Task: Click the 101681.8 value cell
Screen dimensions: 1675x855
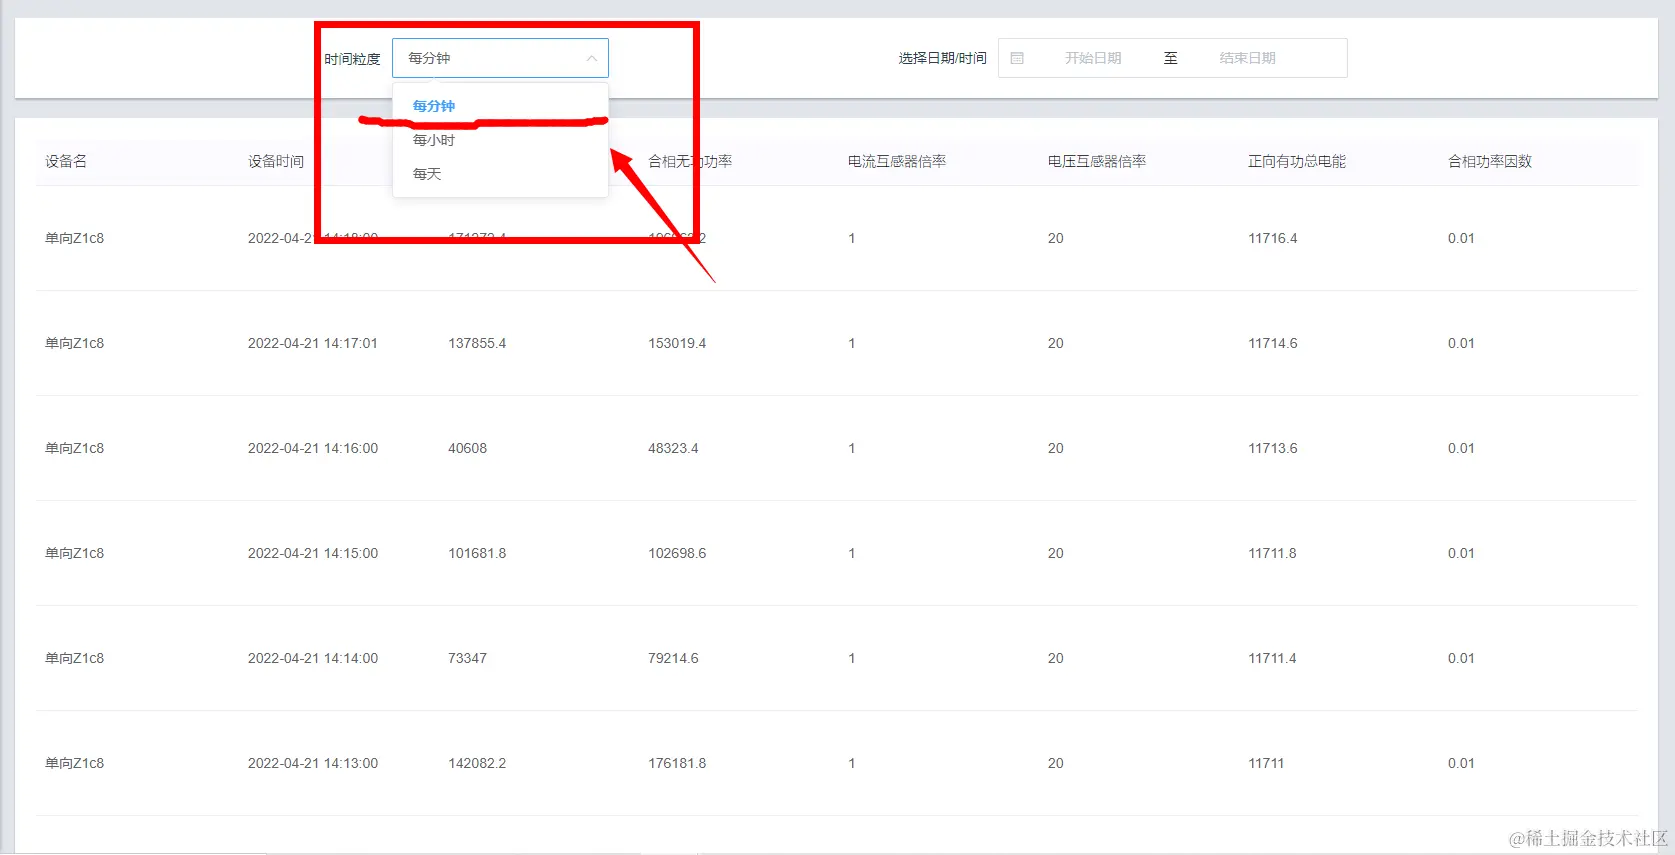Action: (477, 553)
